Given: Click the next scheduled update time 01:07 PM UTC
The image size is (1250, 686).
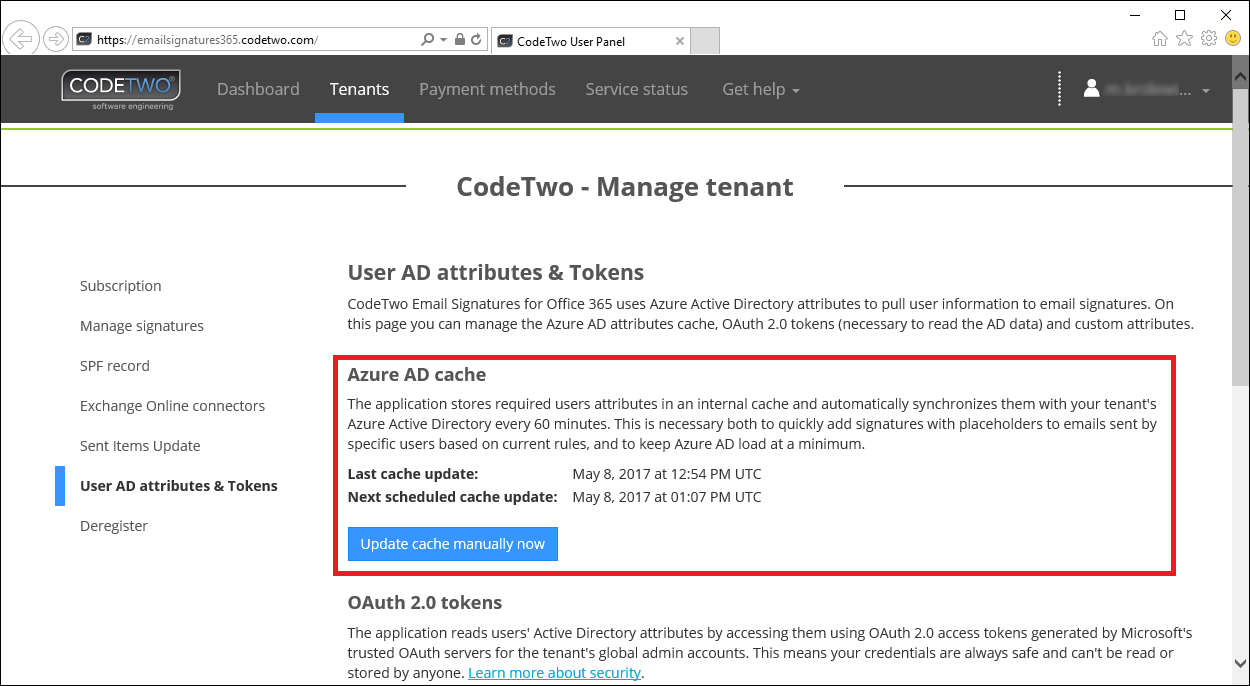Looking at the screenshot, I should [667, 497].
